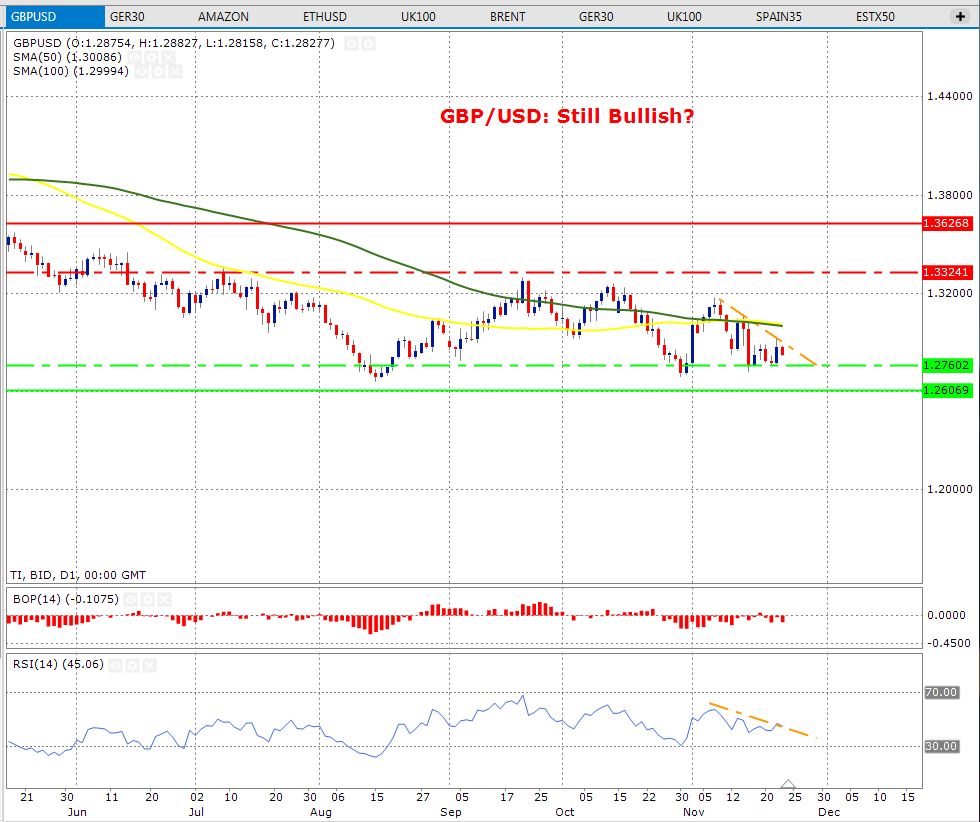Open settings gear for BOP(14) indicator
The height and width of the screenshot is (822, 980).
tap(148, 599)
